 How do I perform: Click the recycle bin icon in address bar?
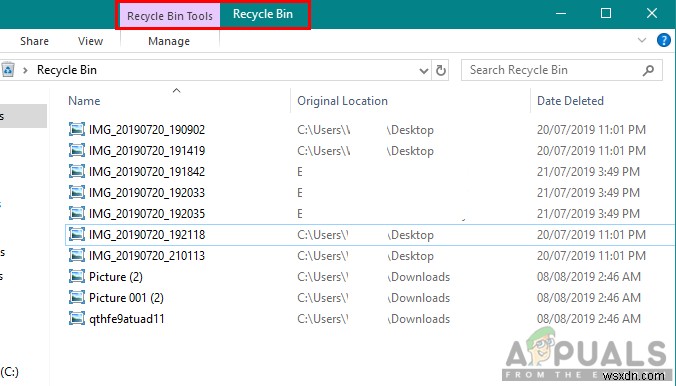pyautogui.click(x=8, y=70)
